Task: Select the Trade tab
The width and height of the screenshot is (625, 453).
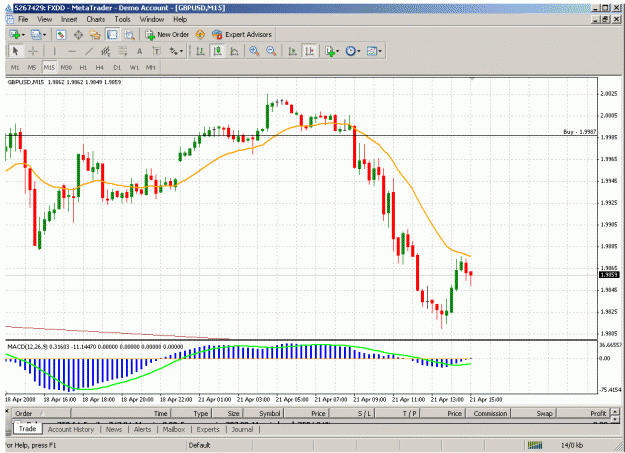Action: (28, 429)
